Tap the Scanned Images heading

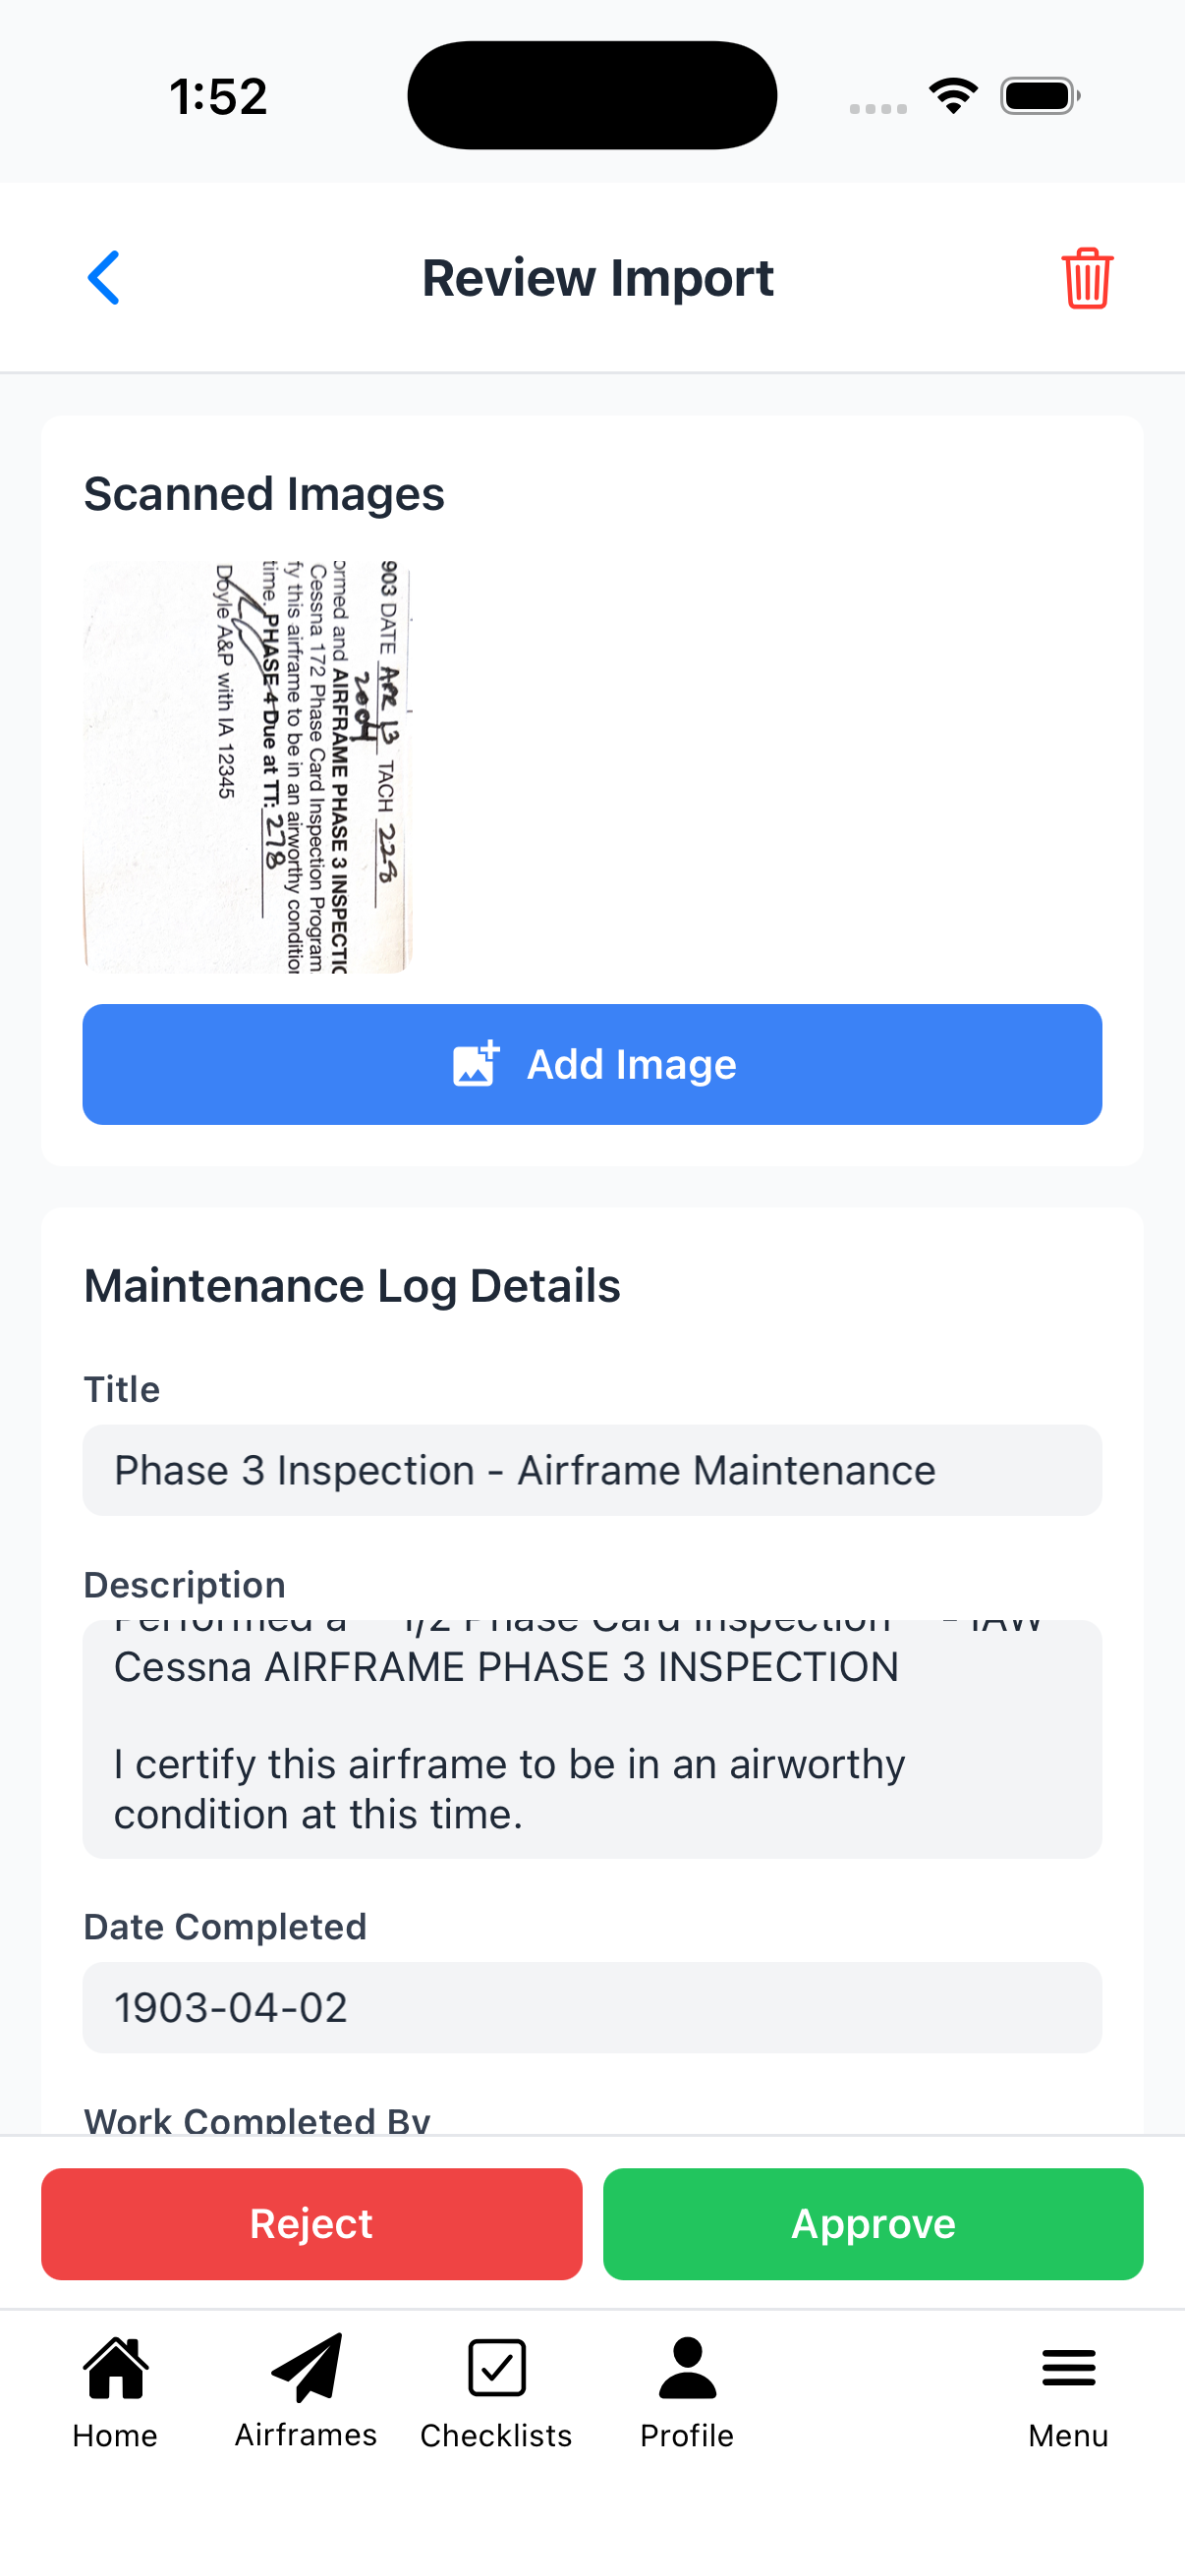click(264, 494)
